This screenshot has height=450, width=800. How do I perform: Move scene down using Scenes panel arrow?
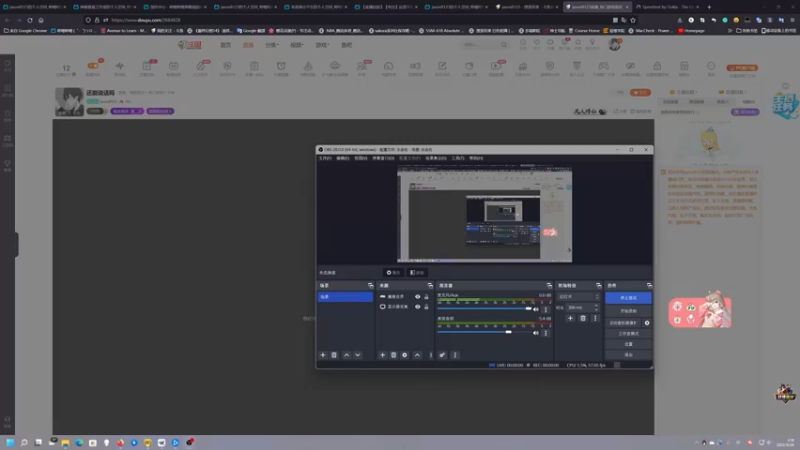coord(358,355)
